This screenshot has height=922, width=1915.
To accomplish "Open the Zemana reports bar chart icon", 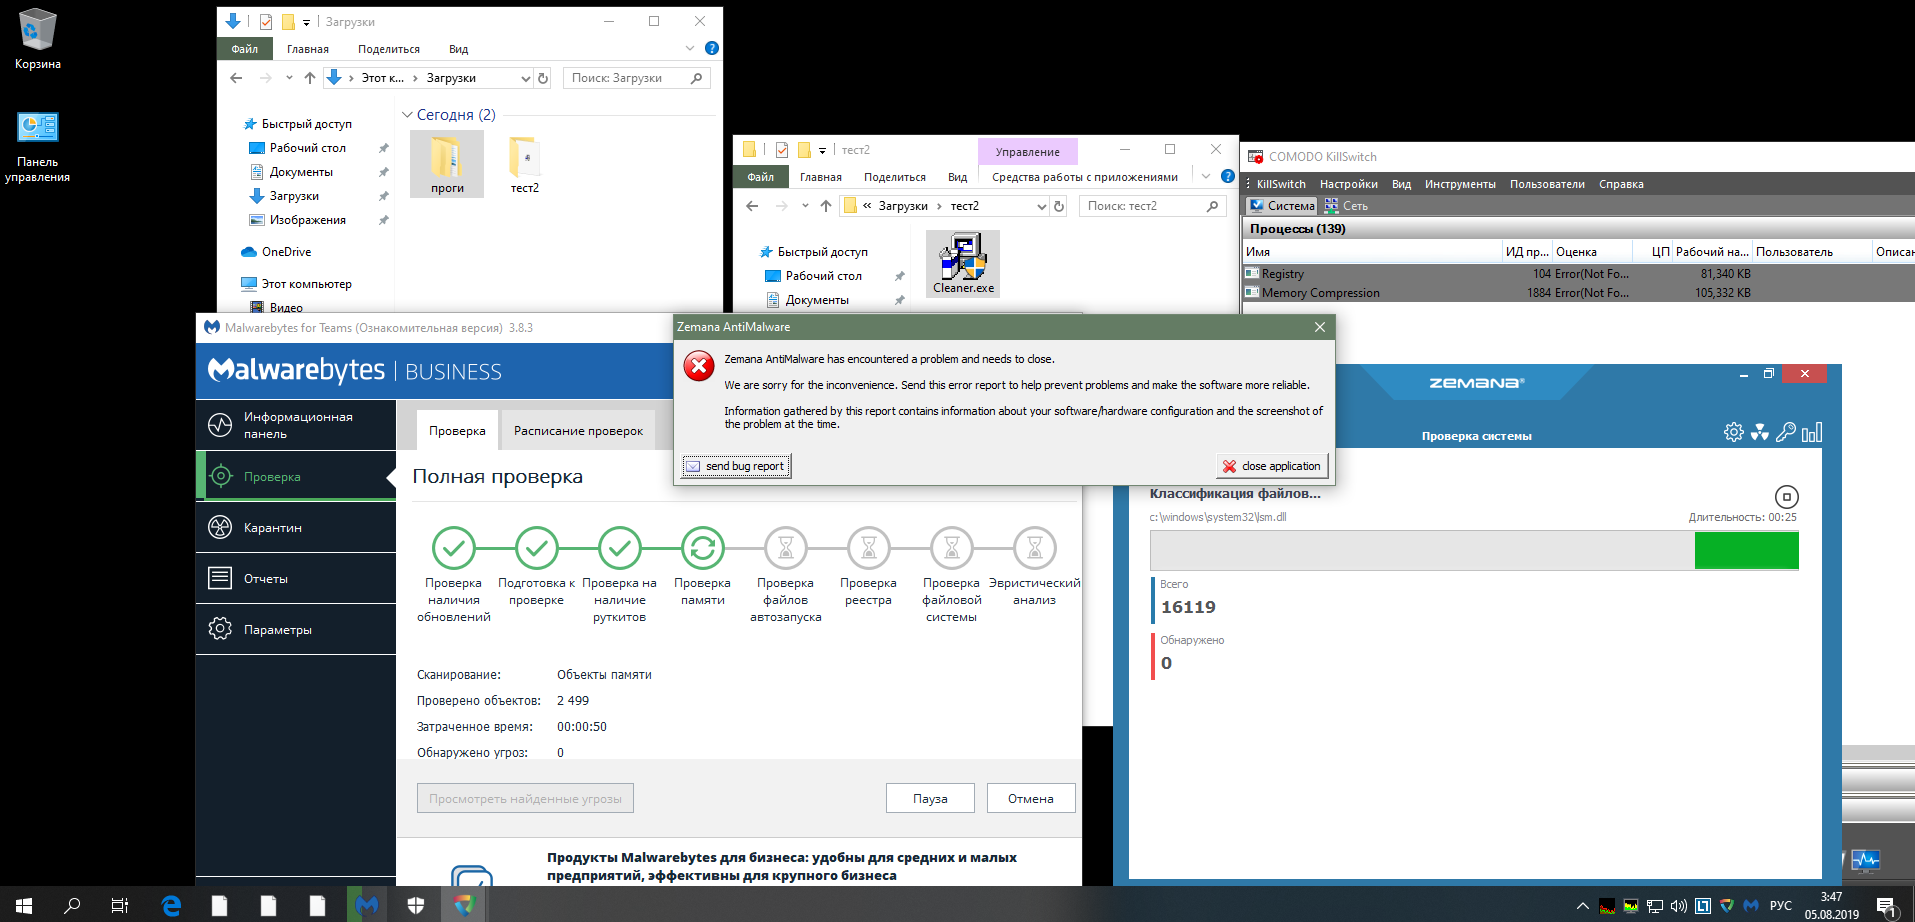I will point(1812,432).
